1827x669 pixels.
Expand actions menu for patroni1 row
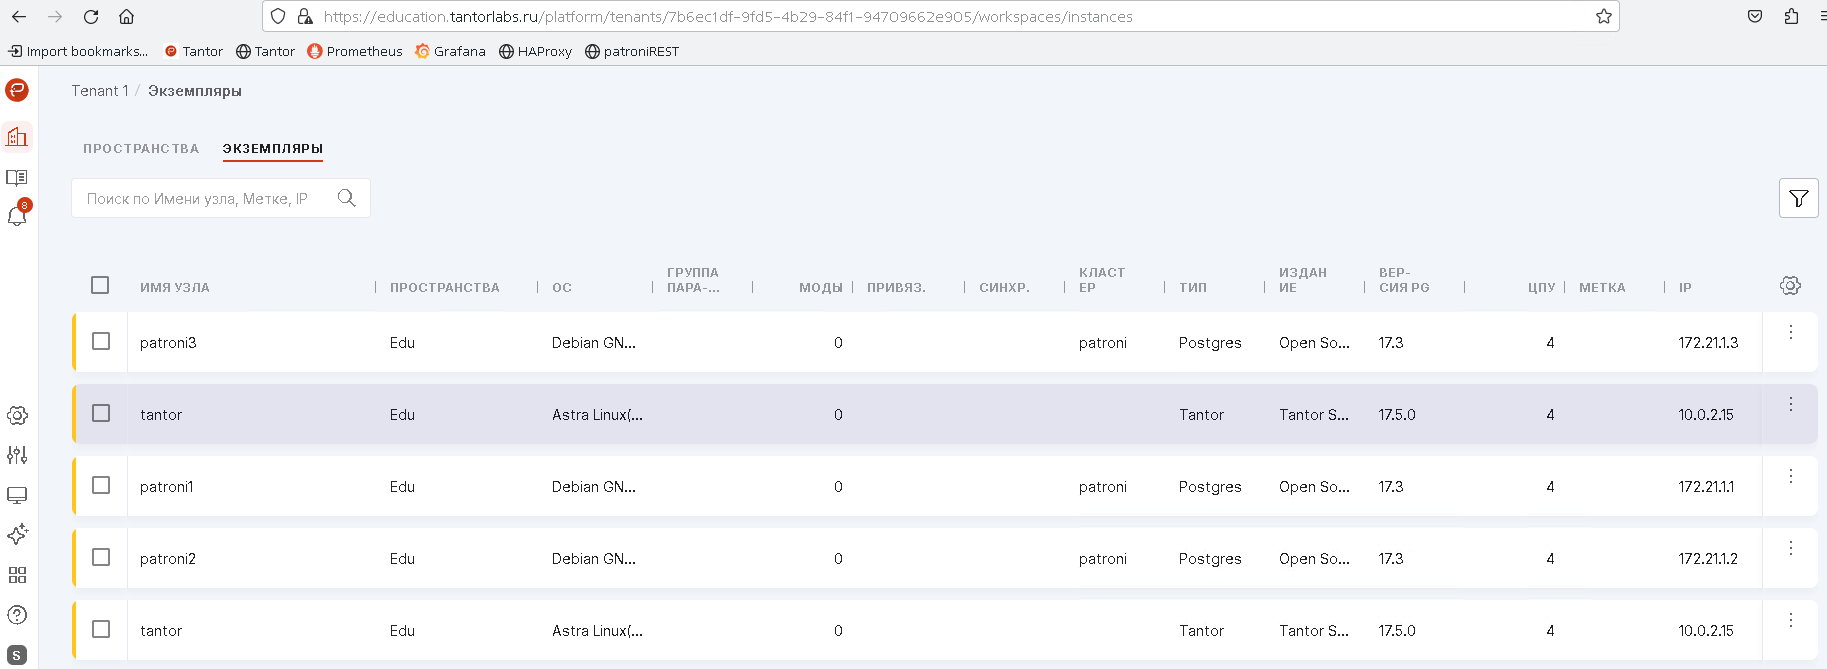(x=1790, y=476)
